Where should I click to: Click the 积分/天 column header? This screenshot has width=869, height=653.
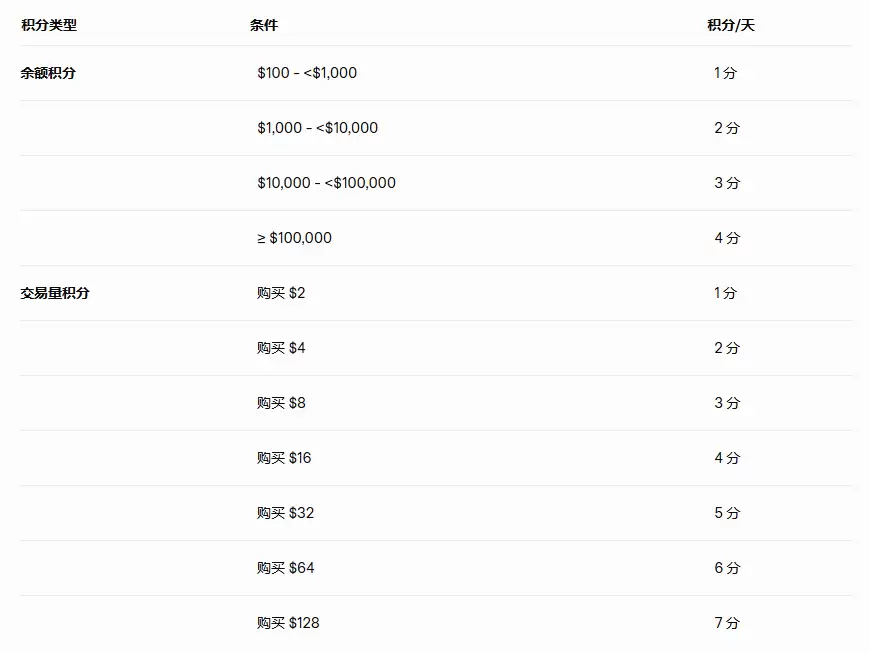click(x=731, y=25)
